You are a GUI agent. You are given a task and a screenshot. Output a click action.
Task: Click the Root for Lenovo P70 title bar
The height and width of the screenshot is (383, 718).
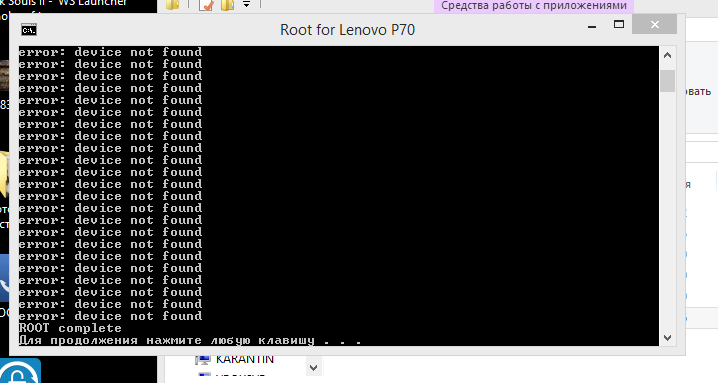(348, 30)
